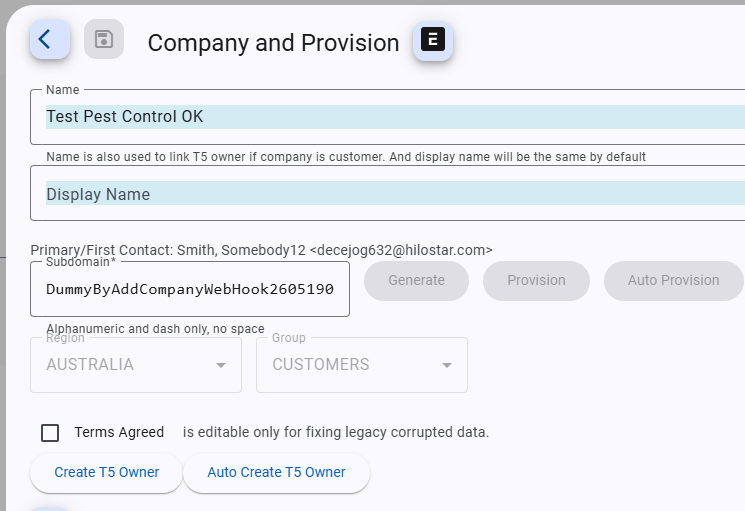Click into the Subdomain text field
The width and height of the screenshot is (745, 511).
(x=190, y=289)
